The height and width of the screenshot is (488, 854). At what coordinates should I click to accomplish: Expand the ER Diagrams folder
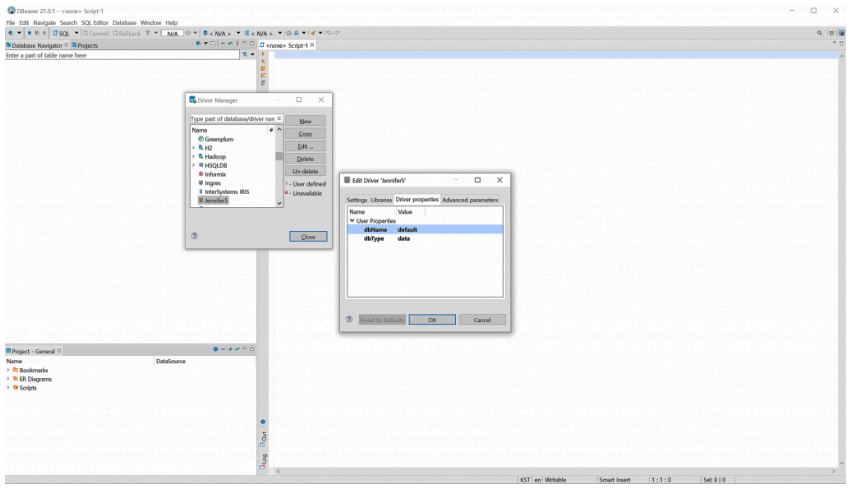[x=8, y=379]
